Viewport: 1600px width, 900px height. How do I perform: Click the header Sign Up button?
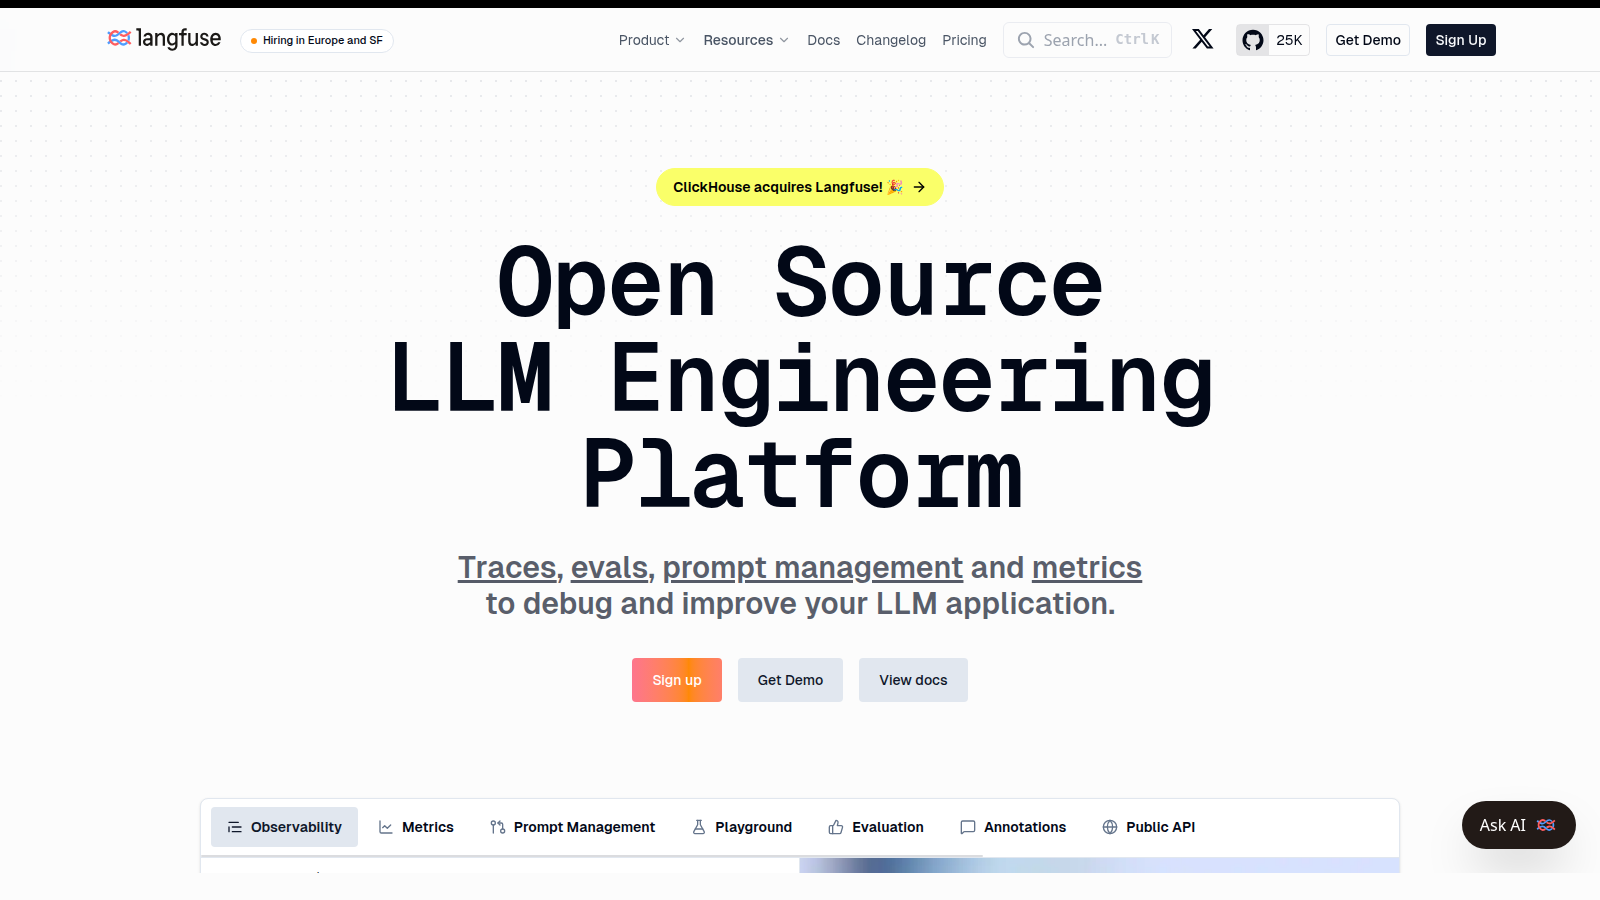pos(1461,40)
